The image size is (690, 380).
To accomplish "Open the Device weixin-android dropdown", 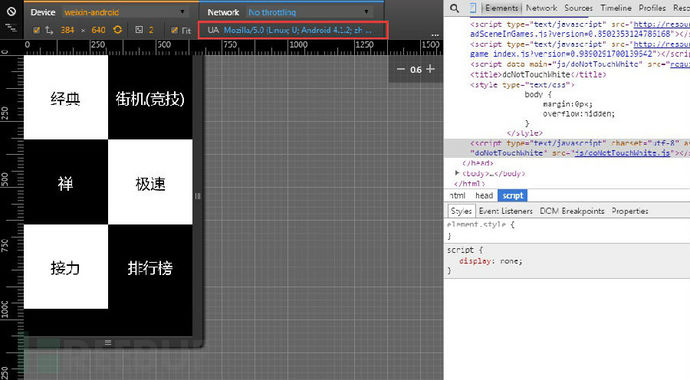I will (x=125, y=12).
